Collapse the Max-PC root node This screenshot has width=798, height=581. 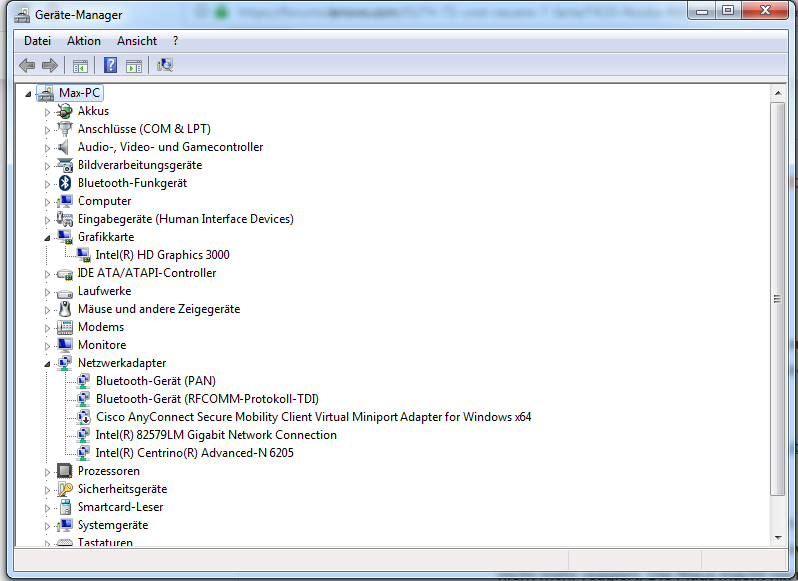click(x=28, y=94)
